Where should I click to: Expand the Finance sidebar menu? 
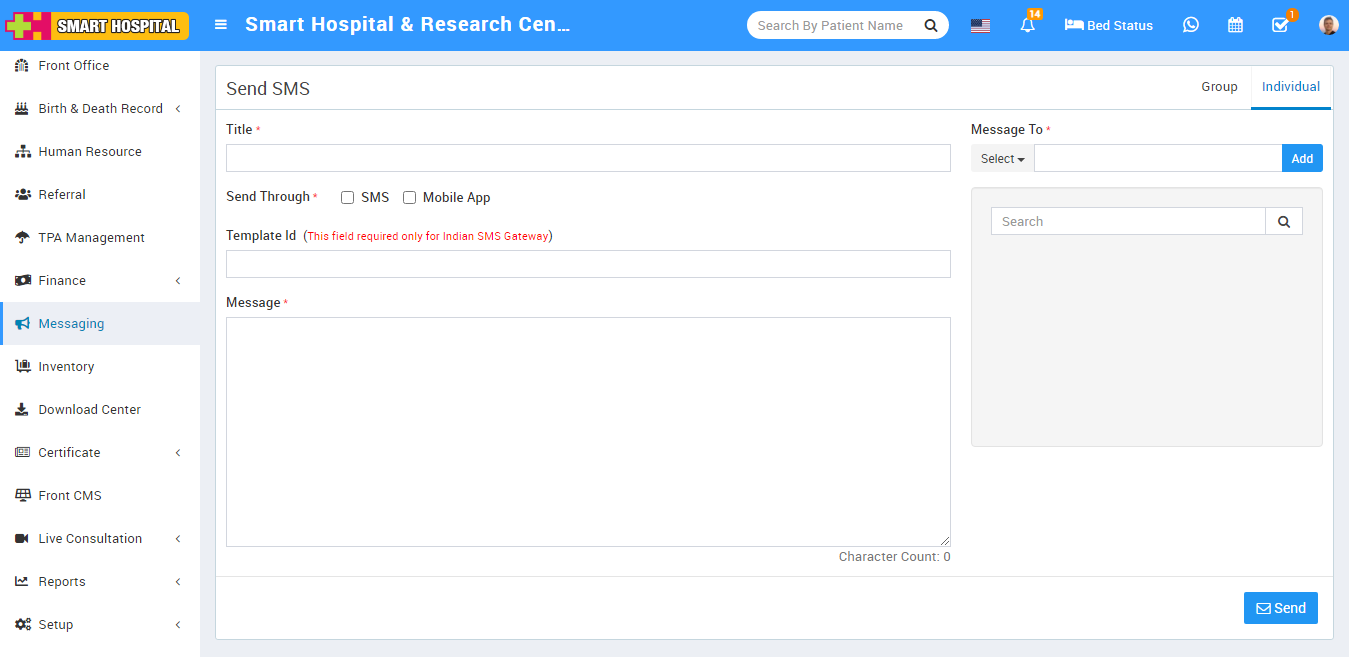coord(100,281)
